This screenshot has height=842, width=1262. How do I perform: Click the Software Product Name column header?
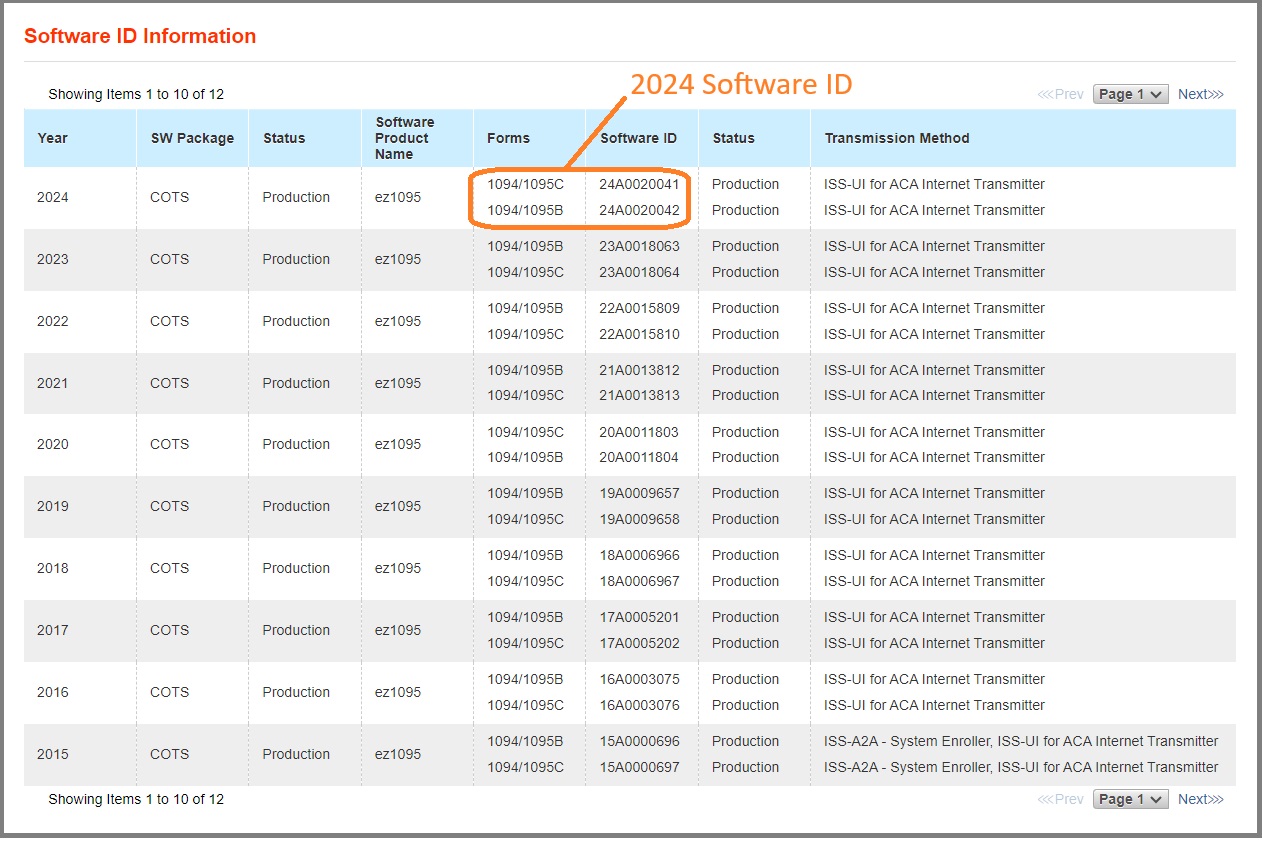(x=404, y=138)
